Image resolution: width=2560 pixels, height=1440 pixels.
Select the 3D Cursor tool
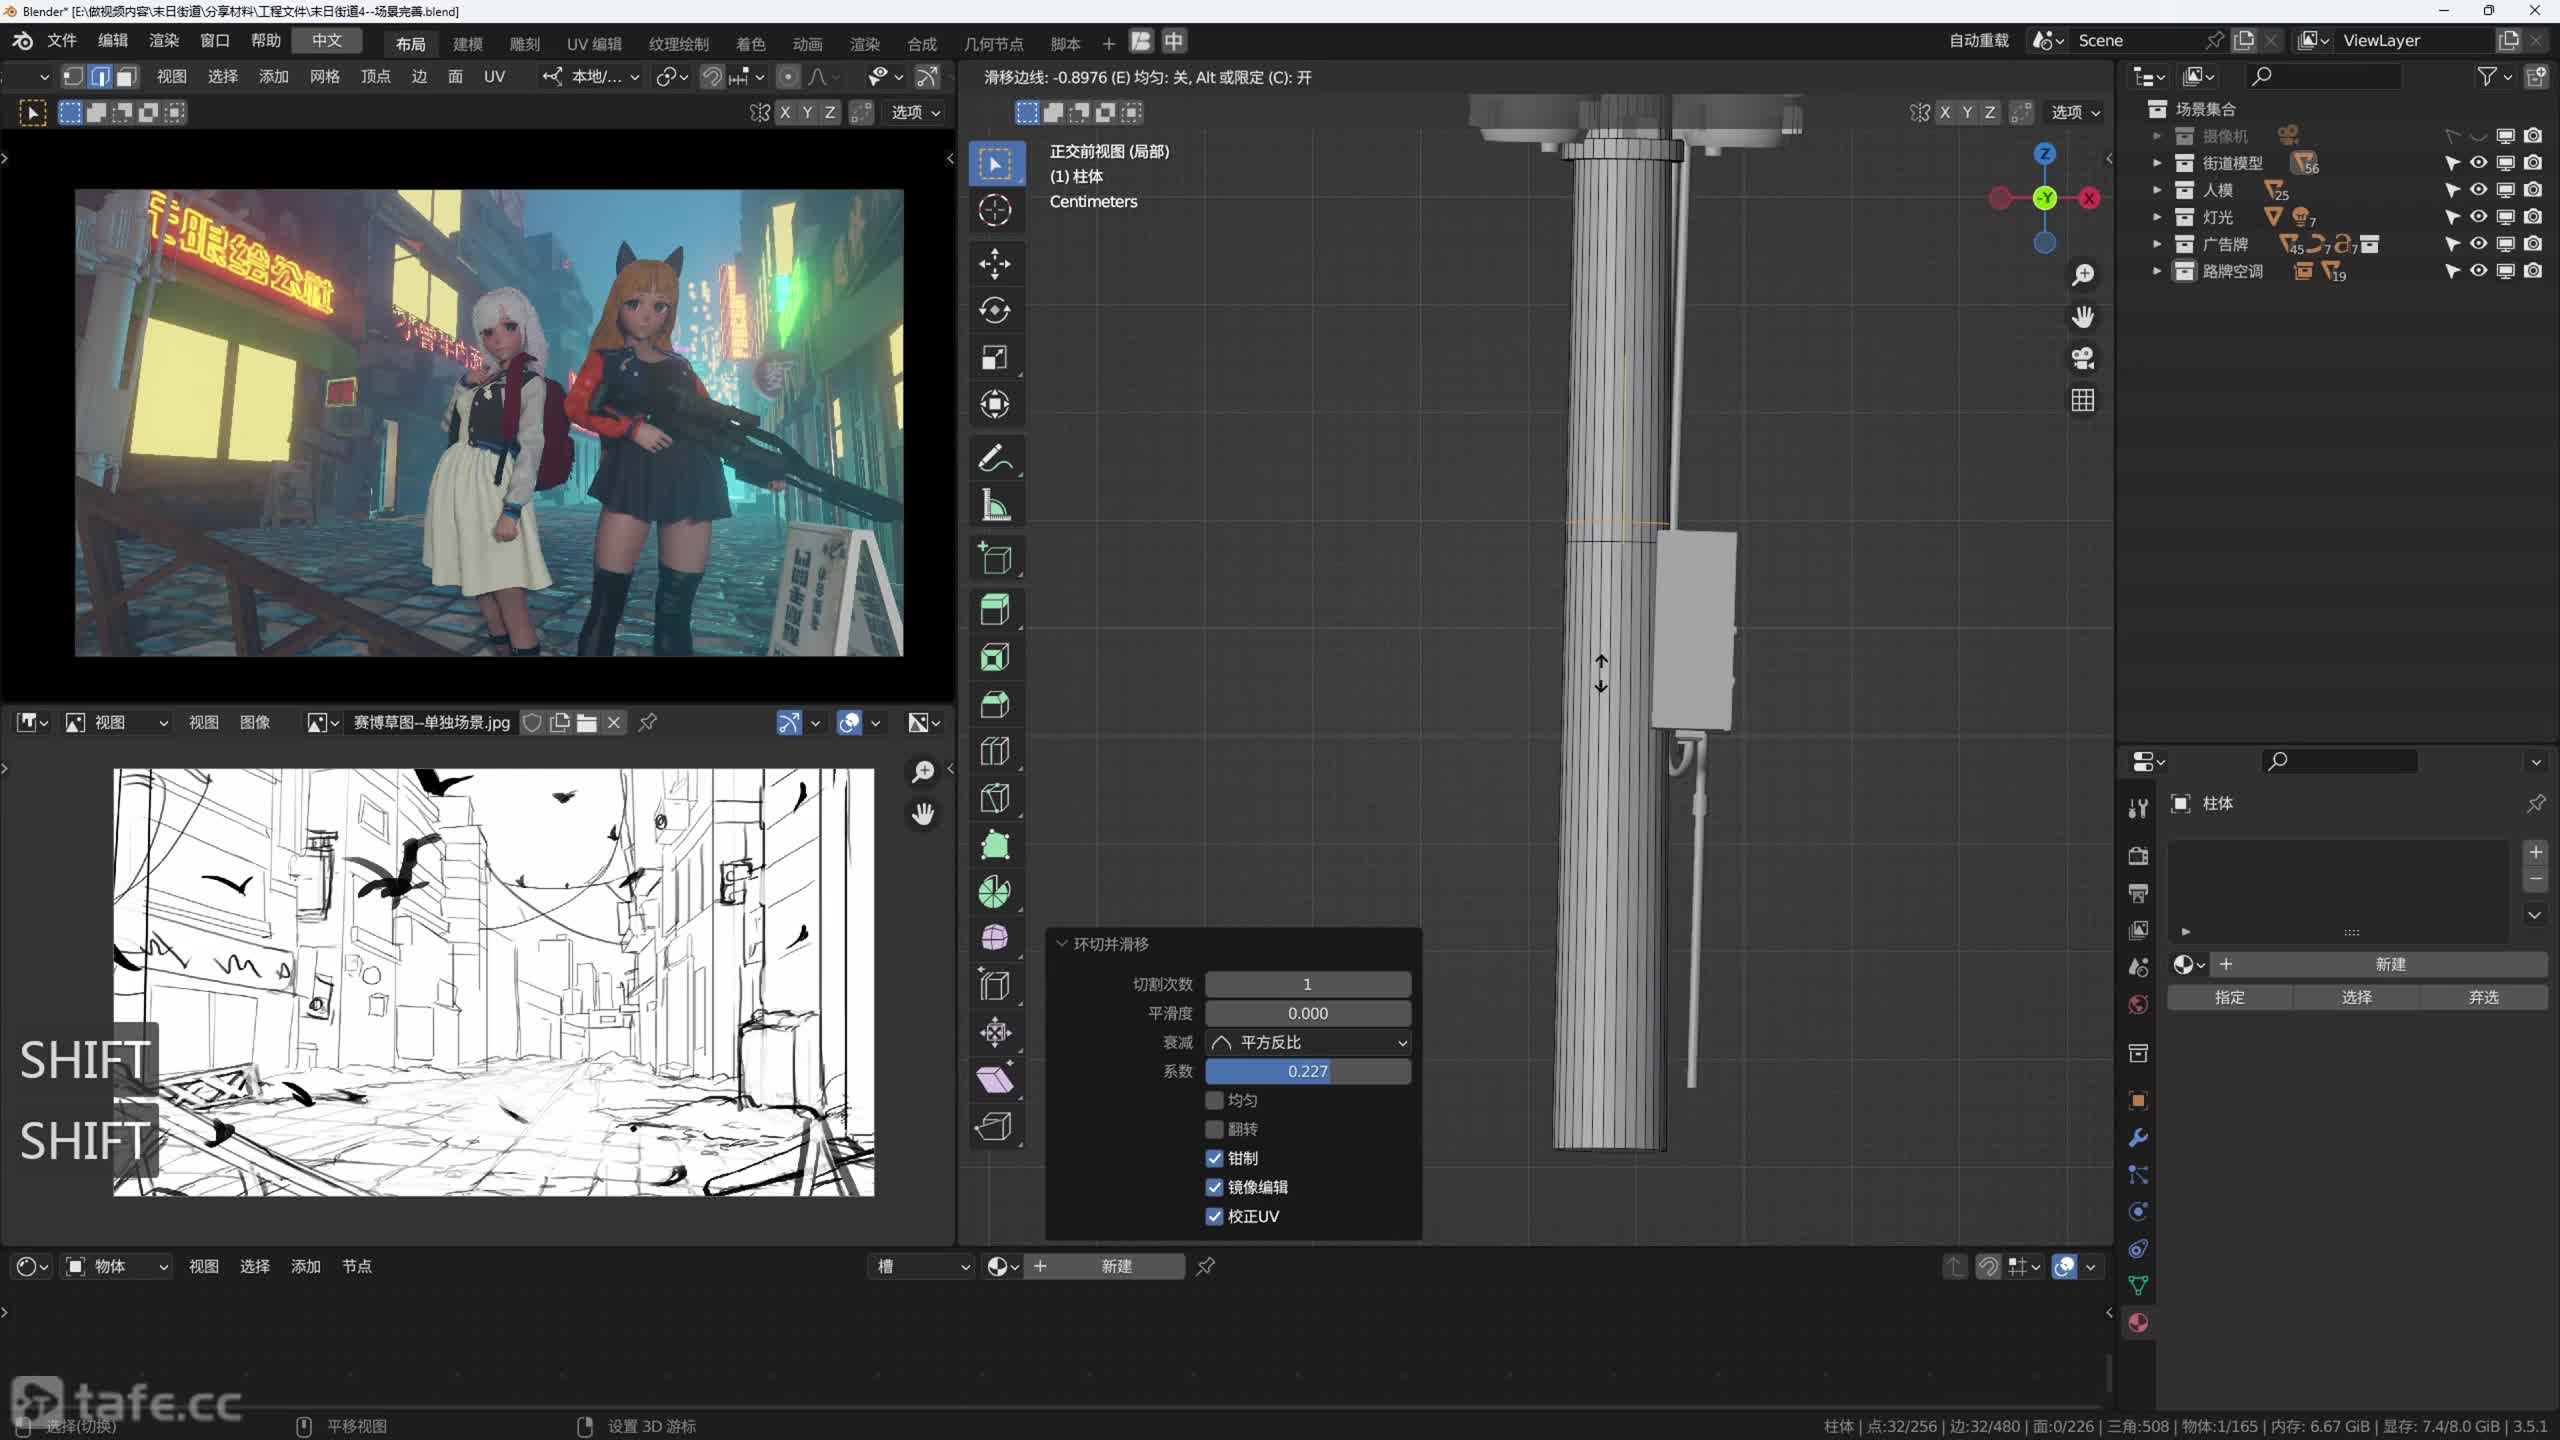995,210
